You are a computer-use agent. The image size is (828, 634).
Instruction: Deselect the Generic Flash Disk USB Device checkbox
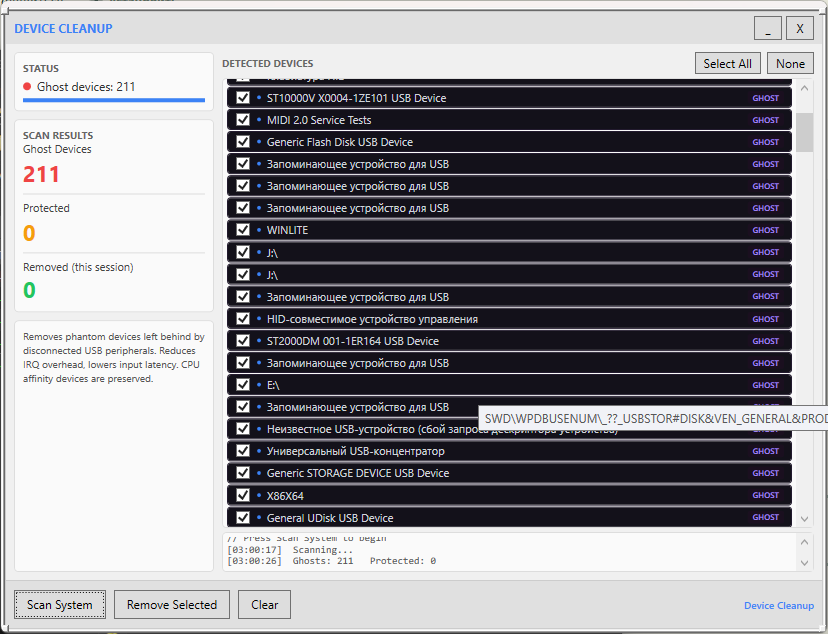tap(243, 142)
